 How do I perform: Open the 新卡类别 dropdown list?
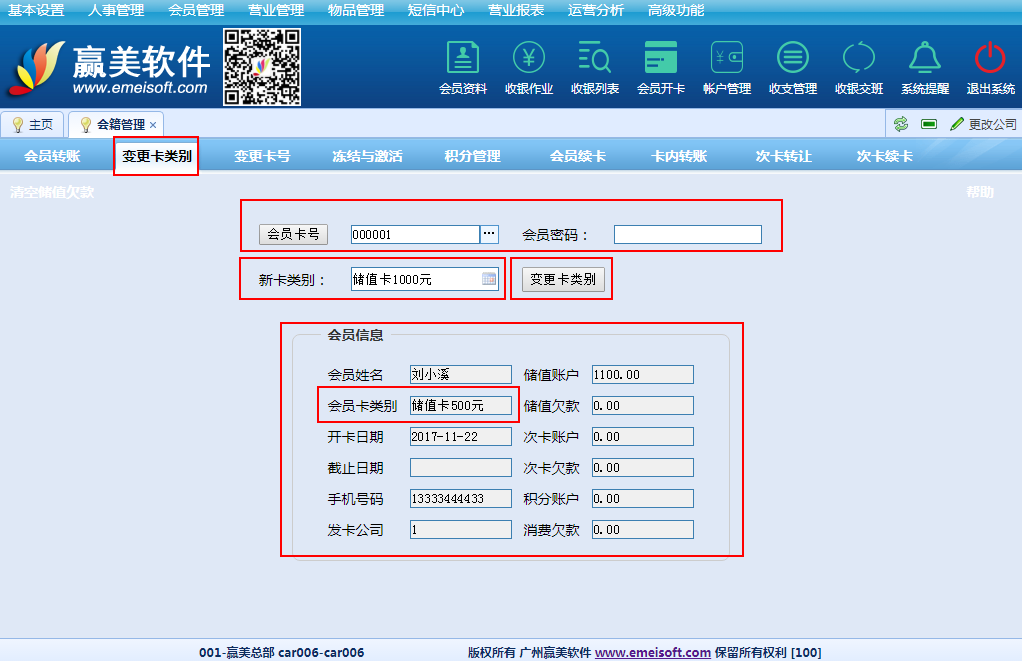(x=489, y=280)
